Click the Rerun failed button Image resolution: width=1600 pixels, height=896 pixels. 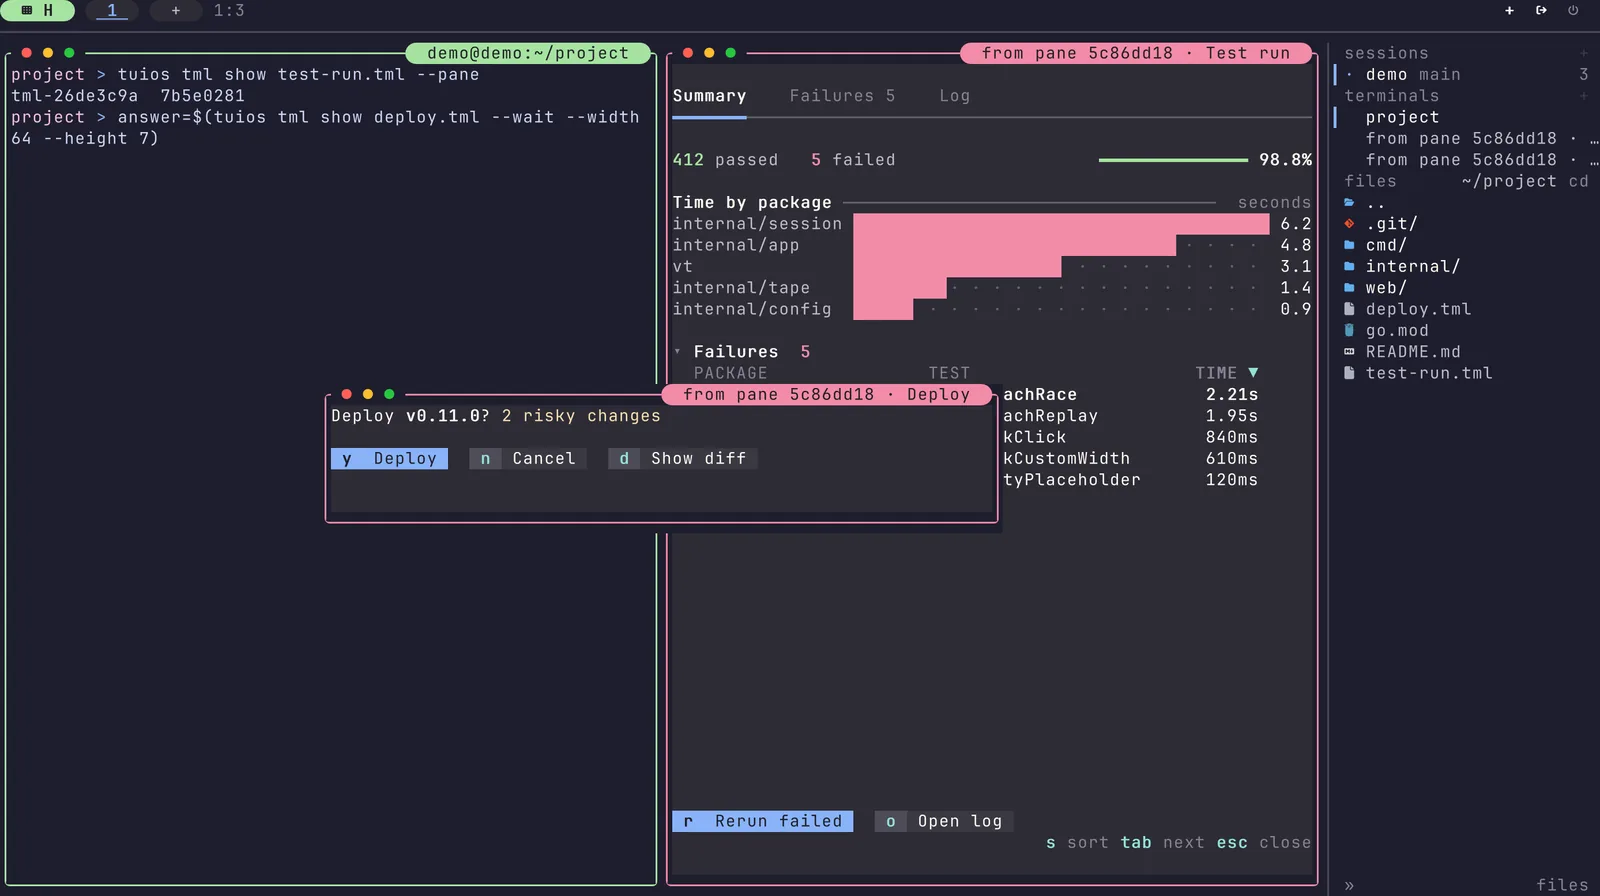(762, 821)
